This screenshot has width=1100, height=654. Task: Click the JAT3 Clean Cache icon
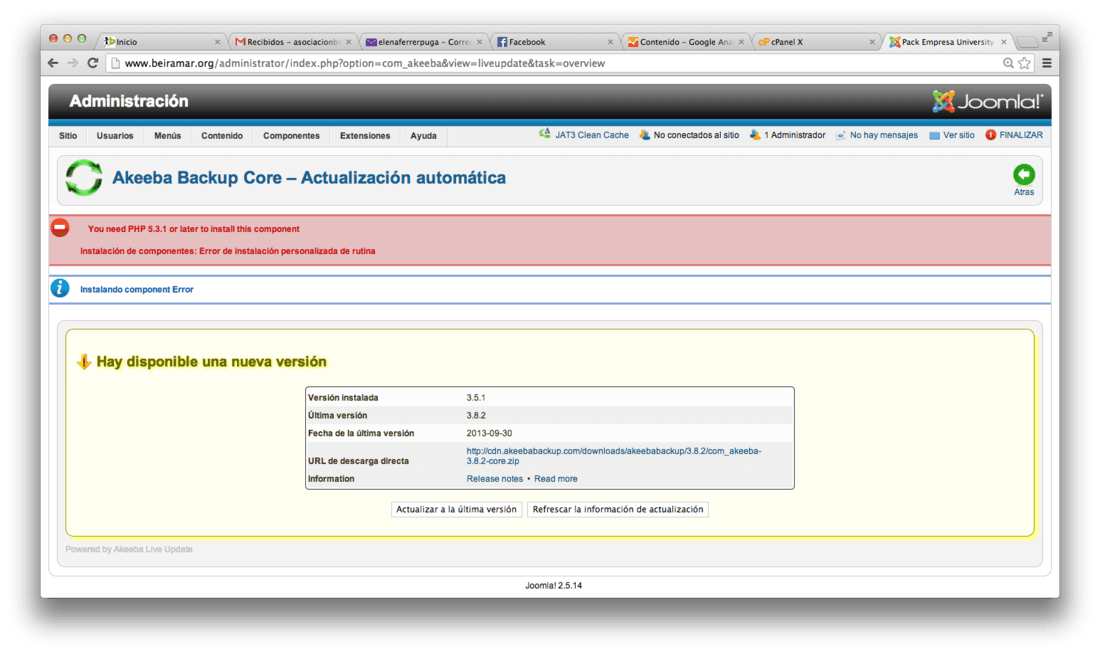click(544, 134)
